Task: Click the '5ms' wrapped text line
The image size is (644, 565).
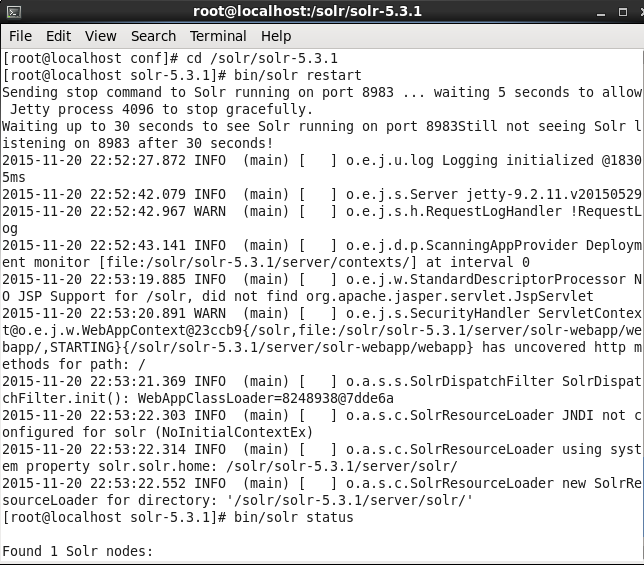Action: 14,178
